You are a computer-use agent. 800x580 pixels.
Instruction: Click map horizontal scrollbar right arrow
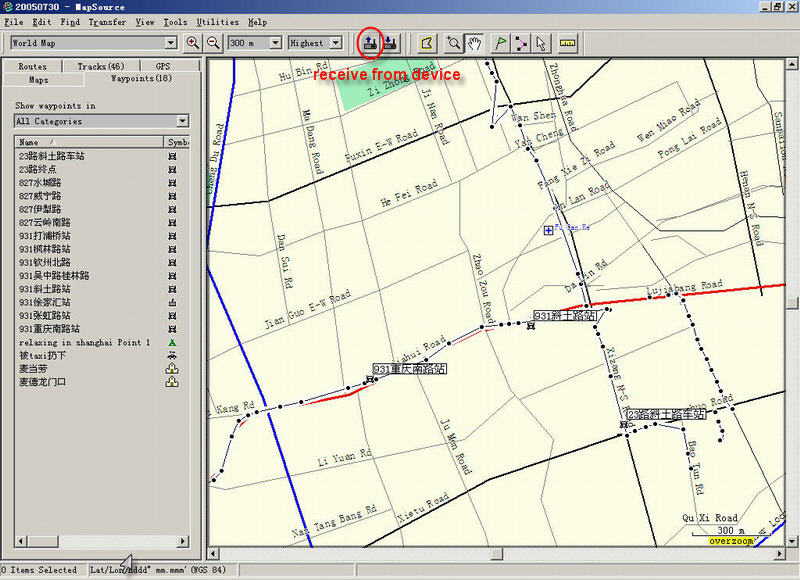click(779, 553)
